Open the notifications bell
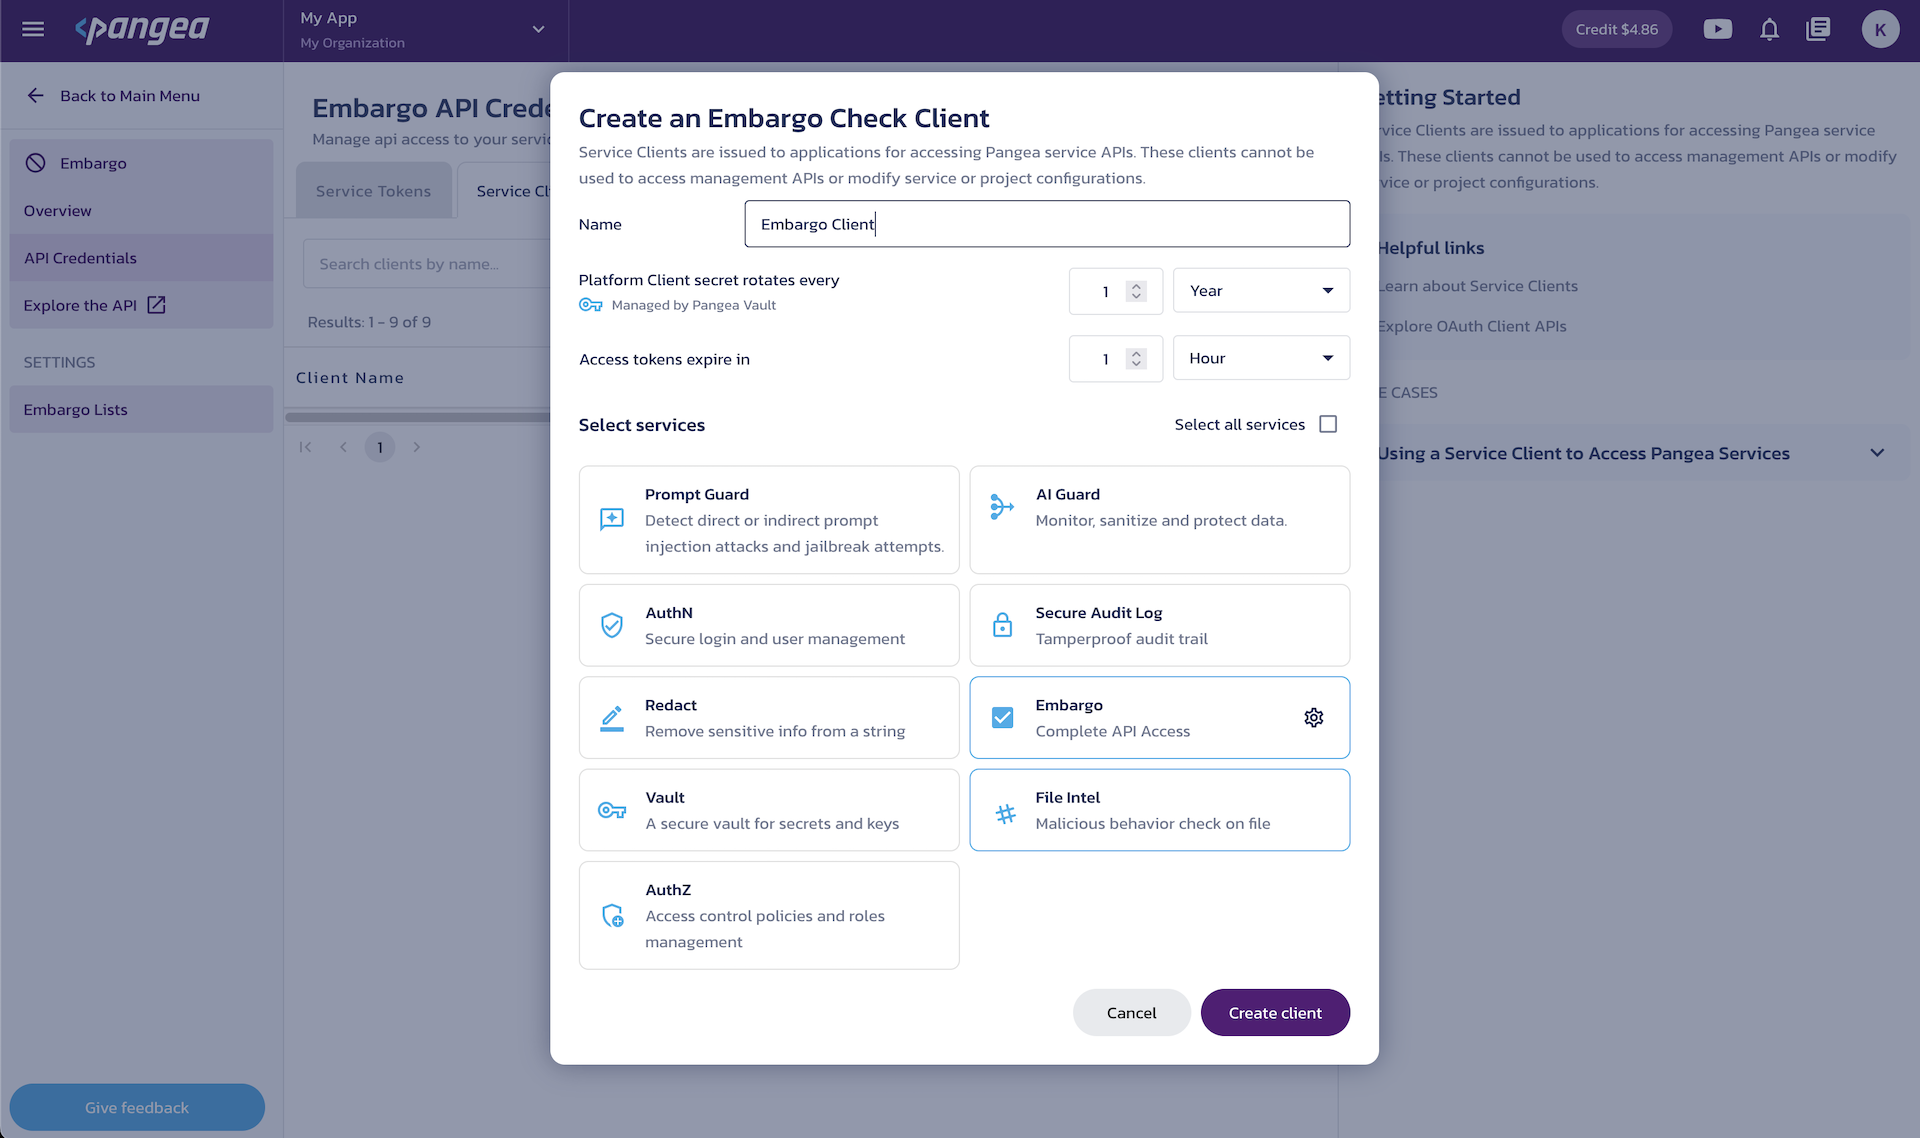 1769,29
